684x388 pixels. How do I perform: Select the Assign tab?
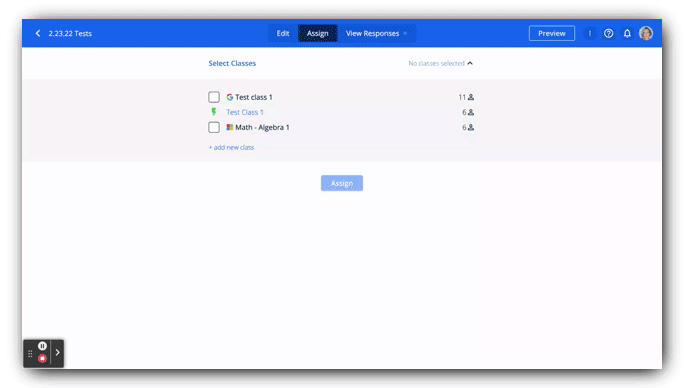(318, 33)
